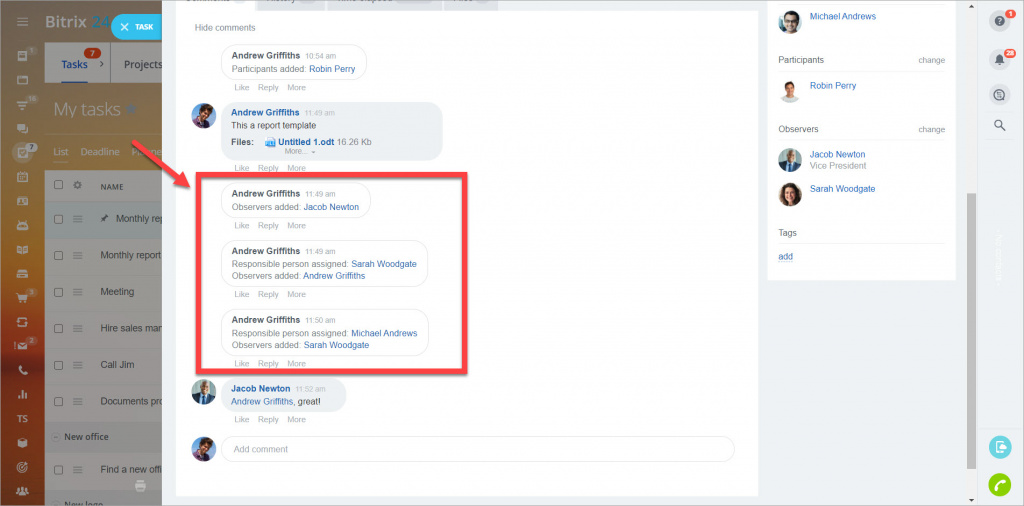Open the robot icon in sidebar

pyautogui.click(x=22, y=225)
